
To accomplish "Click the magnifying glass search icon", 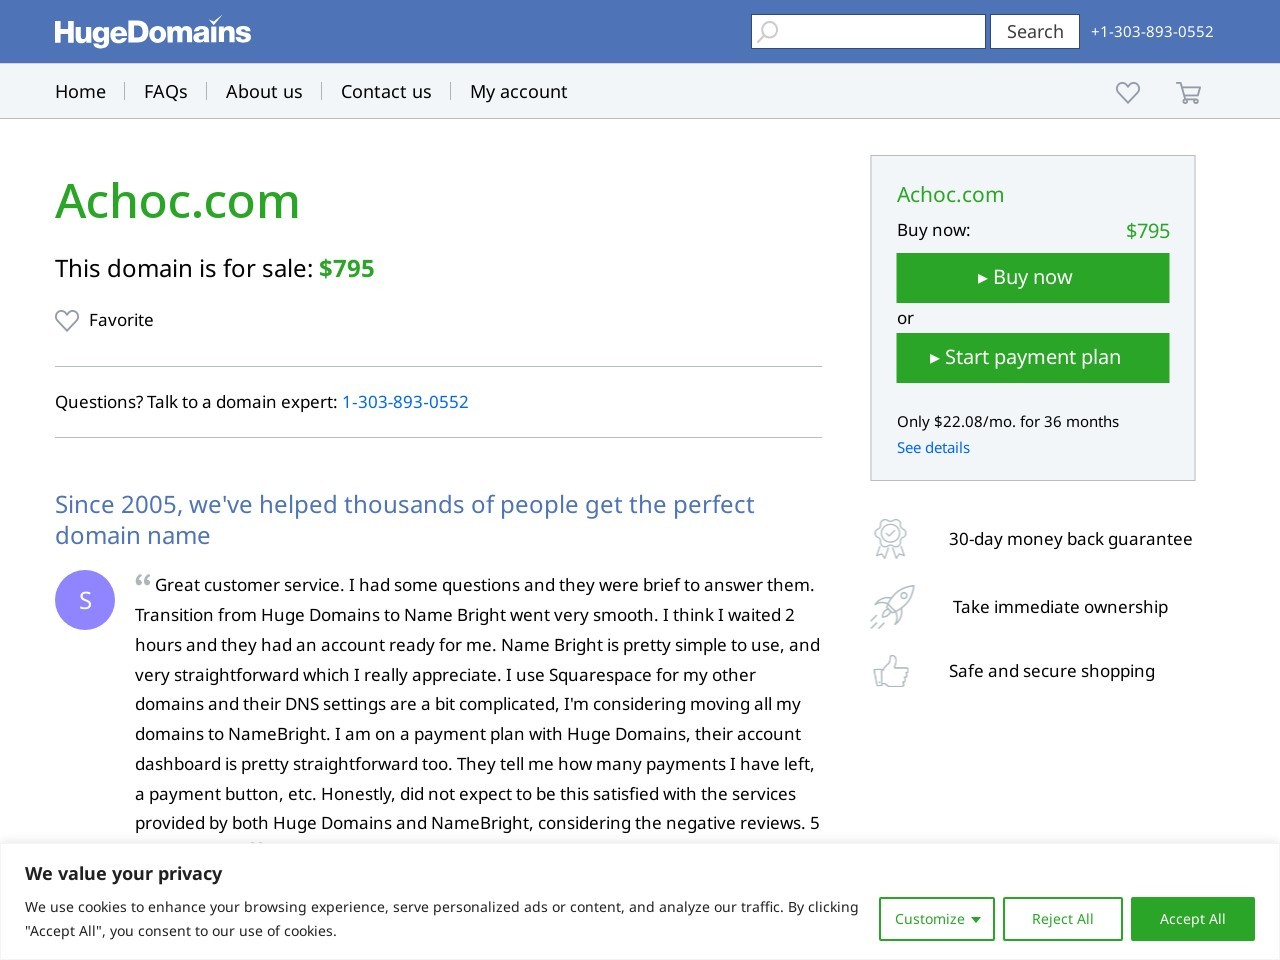I will tap(768, 32).
